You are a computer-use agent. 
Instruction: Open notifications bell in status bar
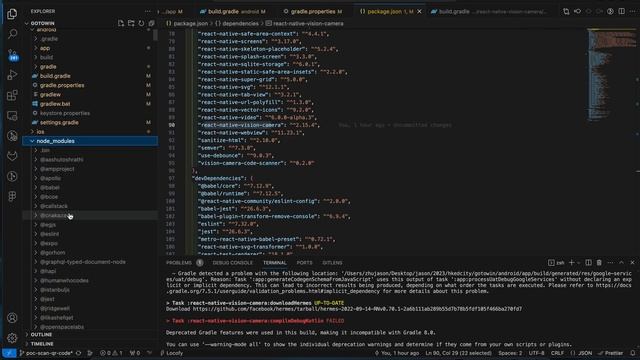[633, 353]
